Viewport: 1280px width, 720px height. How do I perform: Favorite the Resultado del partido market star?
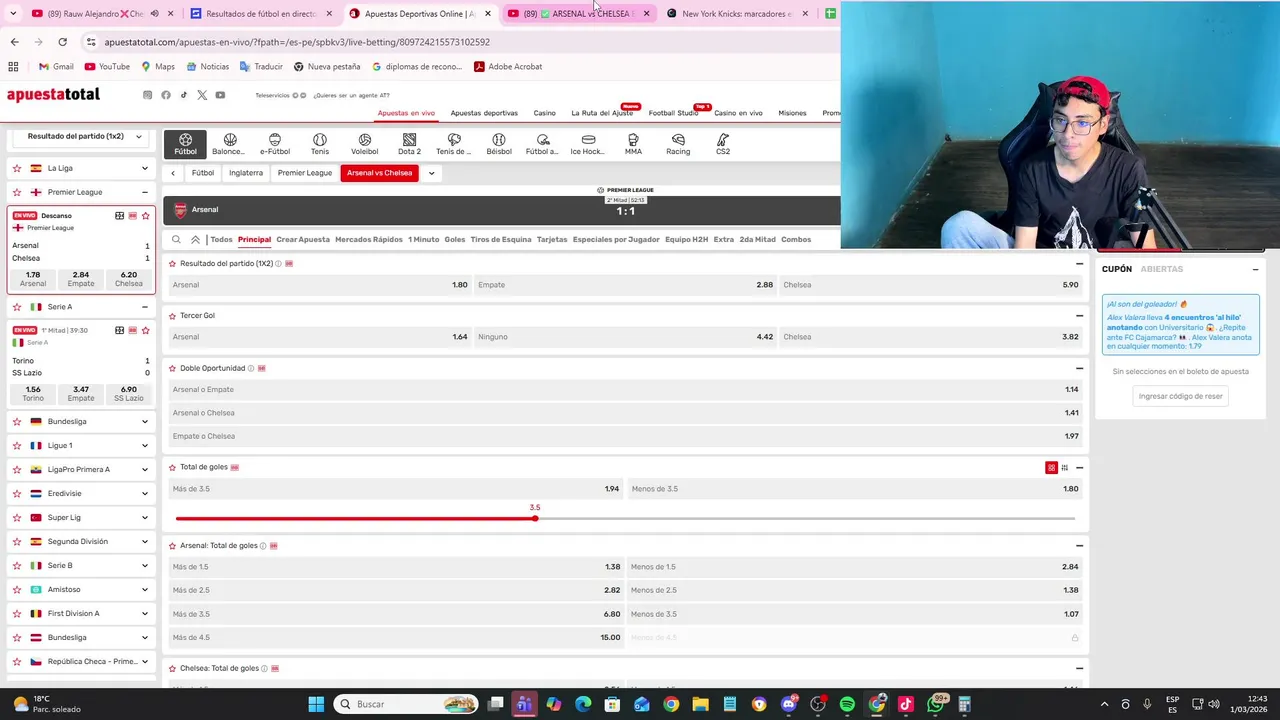(x=172, y=264)
